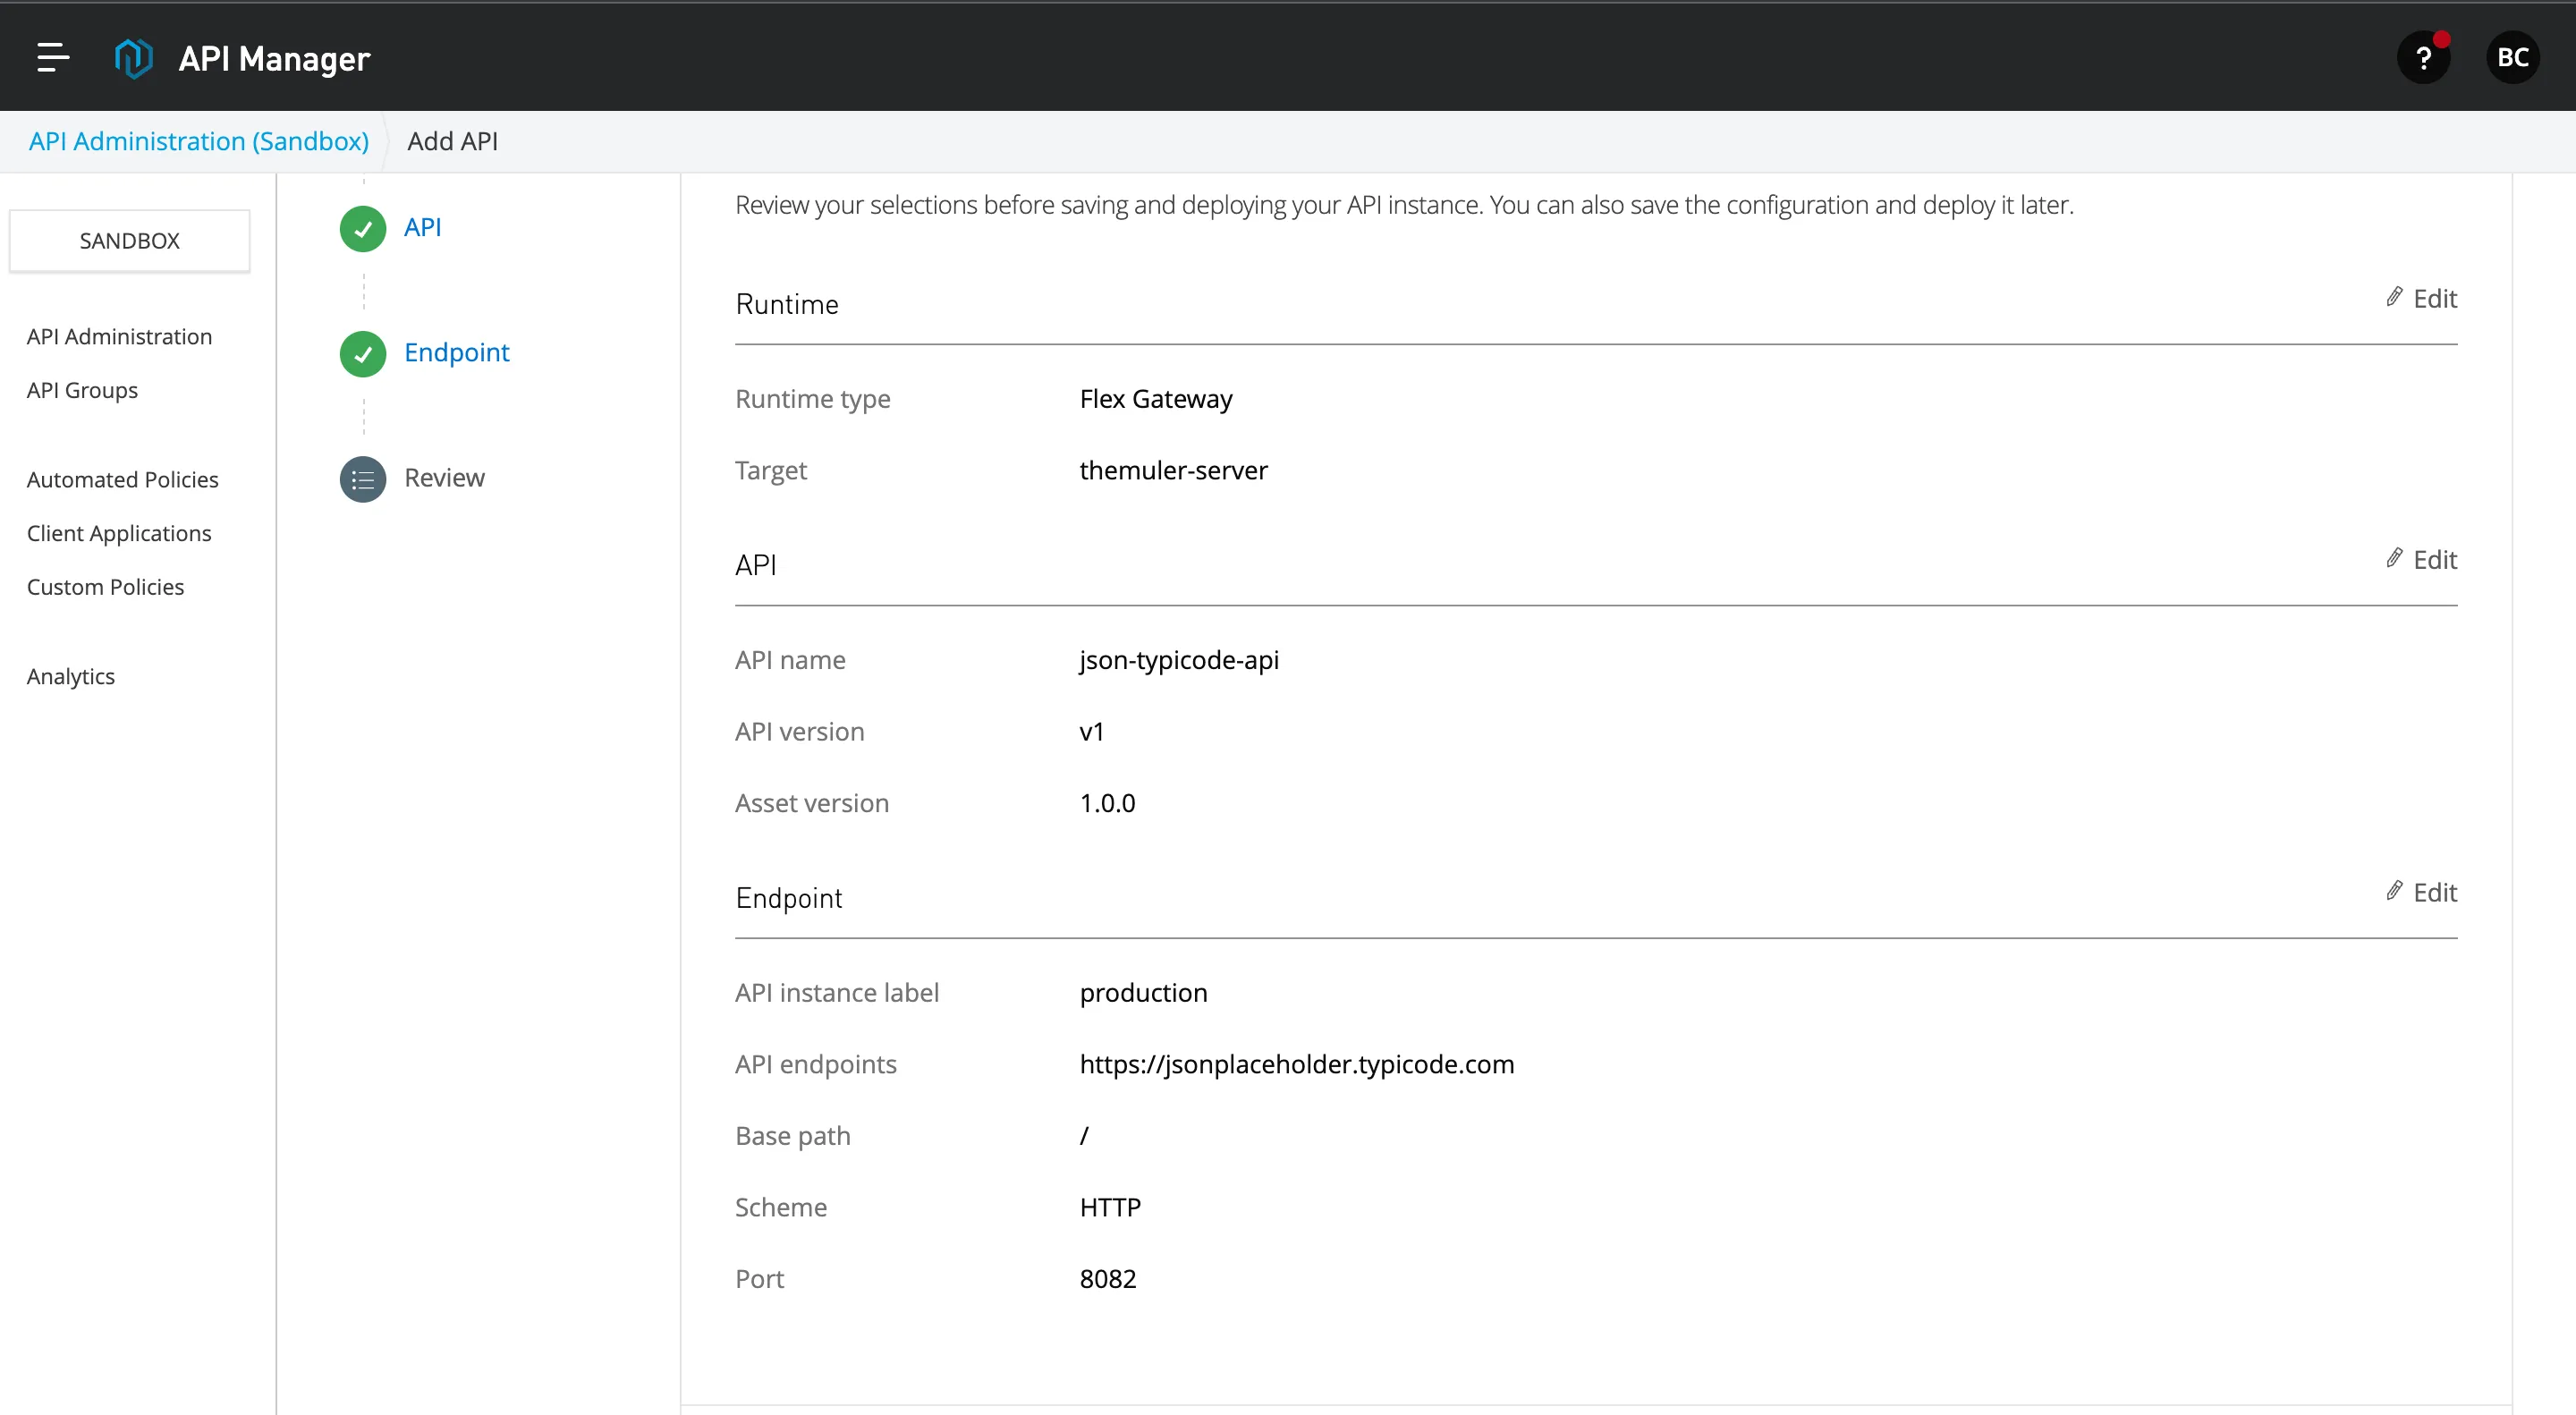Click the API instance label field name
The height and width of the screenshot is (1415, 2576).
[837, 993]
